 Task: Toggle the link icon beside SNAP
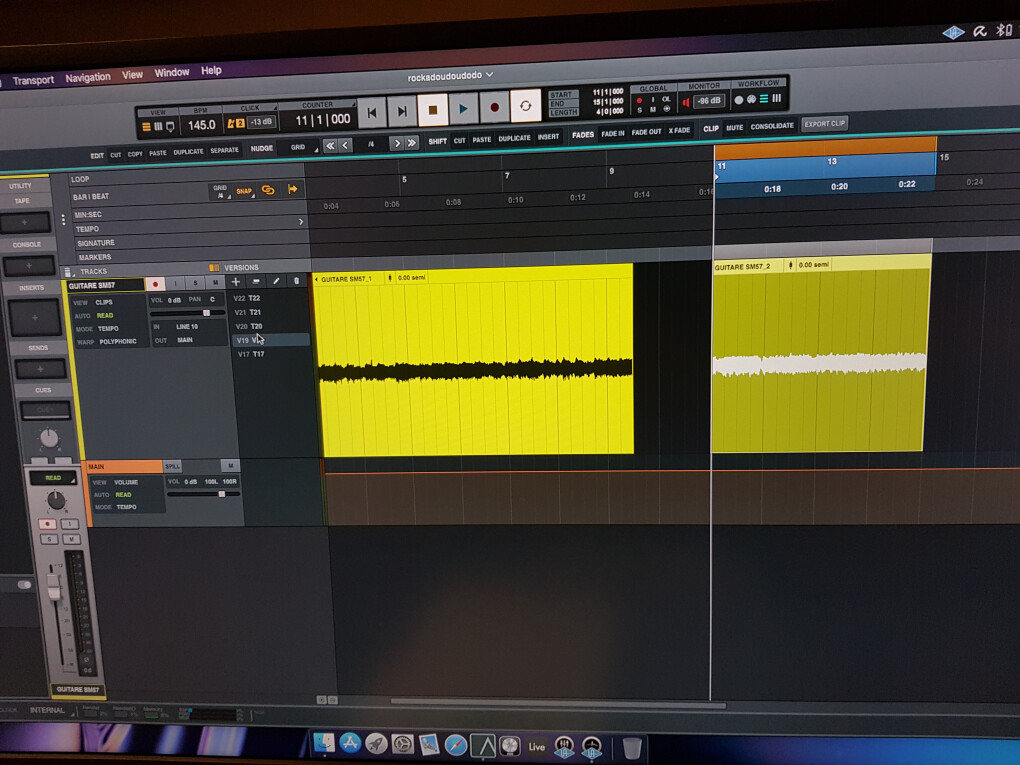(x=268, y=190)
